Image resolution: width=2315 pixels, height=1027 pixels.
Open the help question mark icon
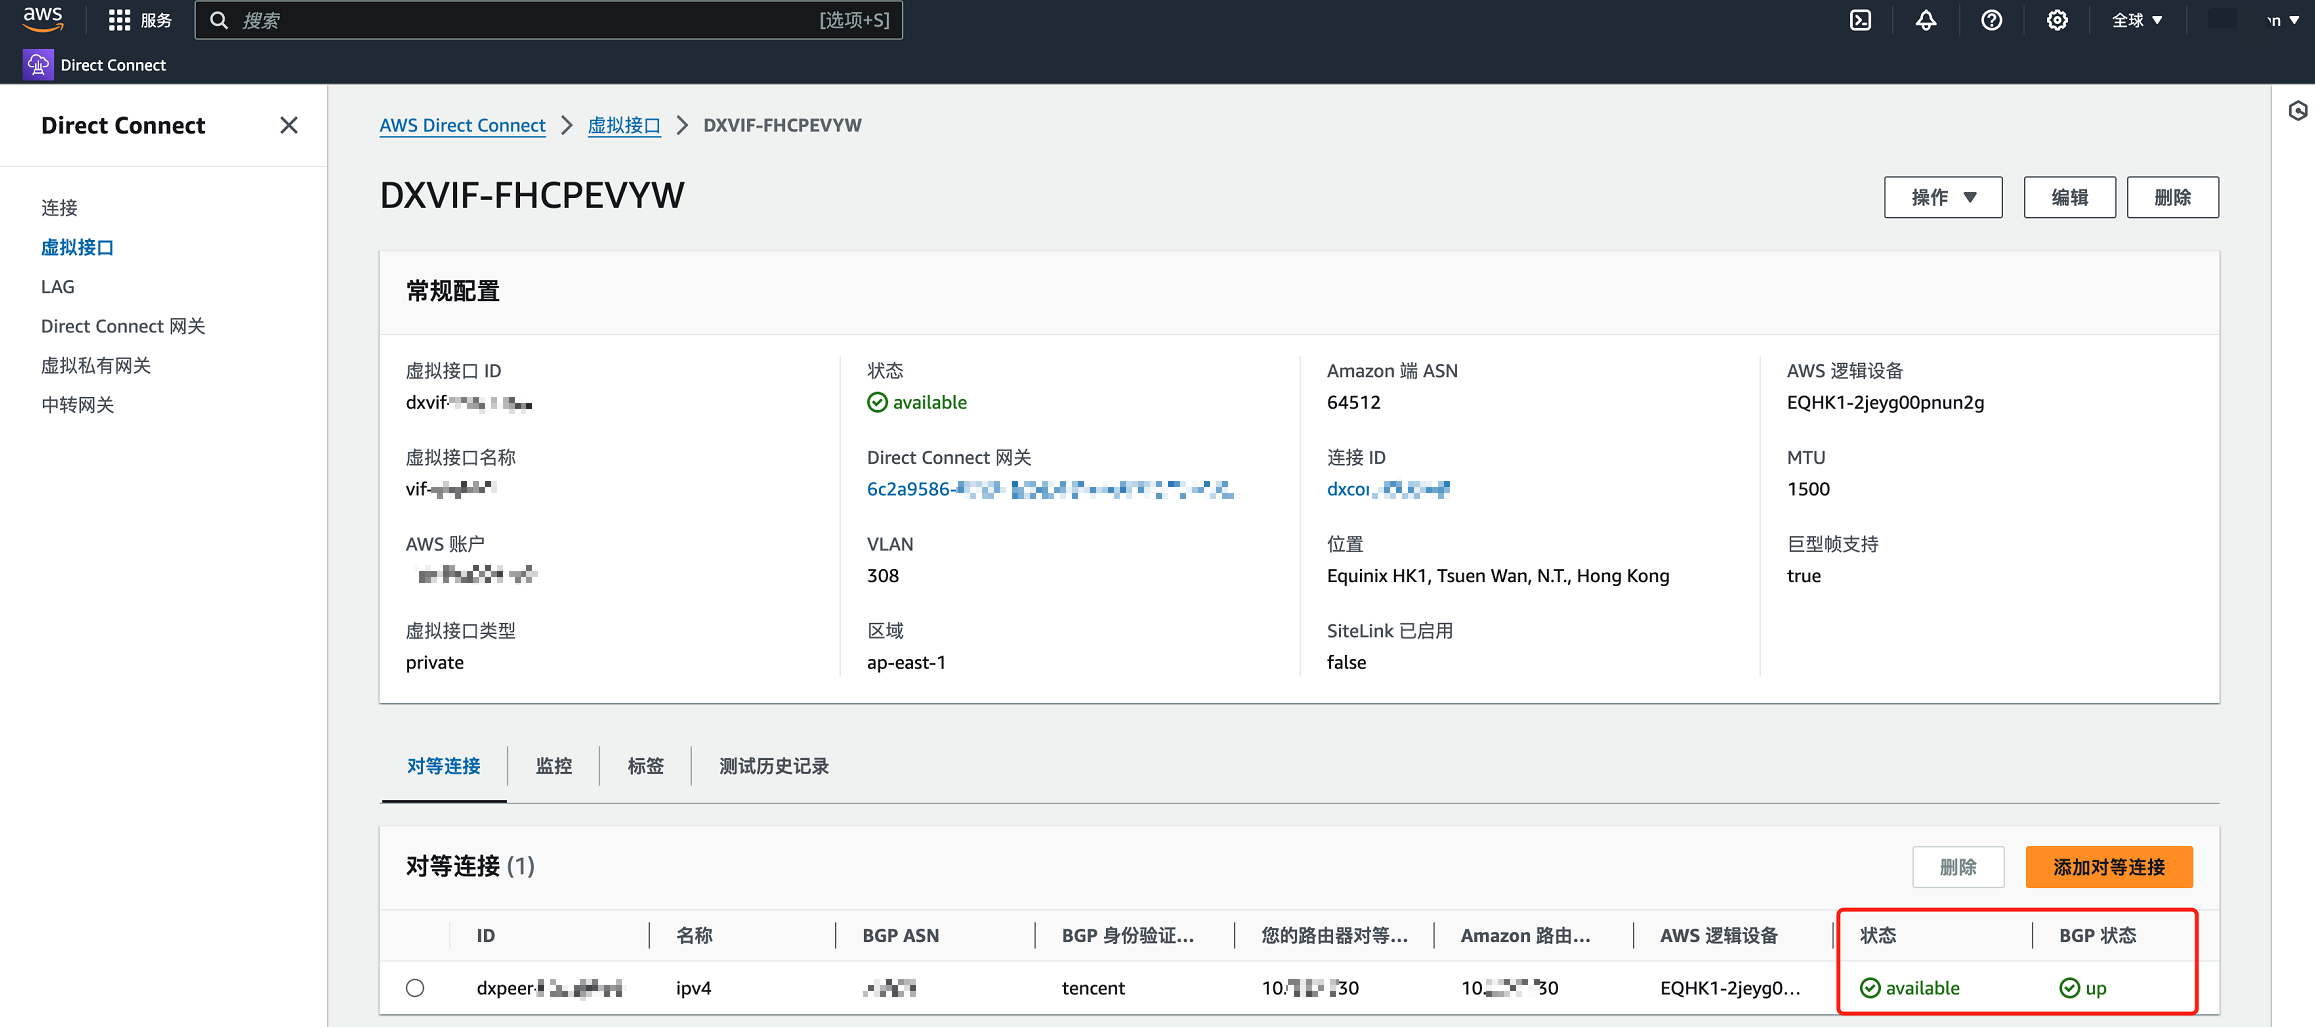pyautogui.click(x=1991, y=20)
